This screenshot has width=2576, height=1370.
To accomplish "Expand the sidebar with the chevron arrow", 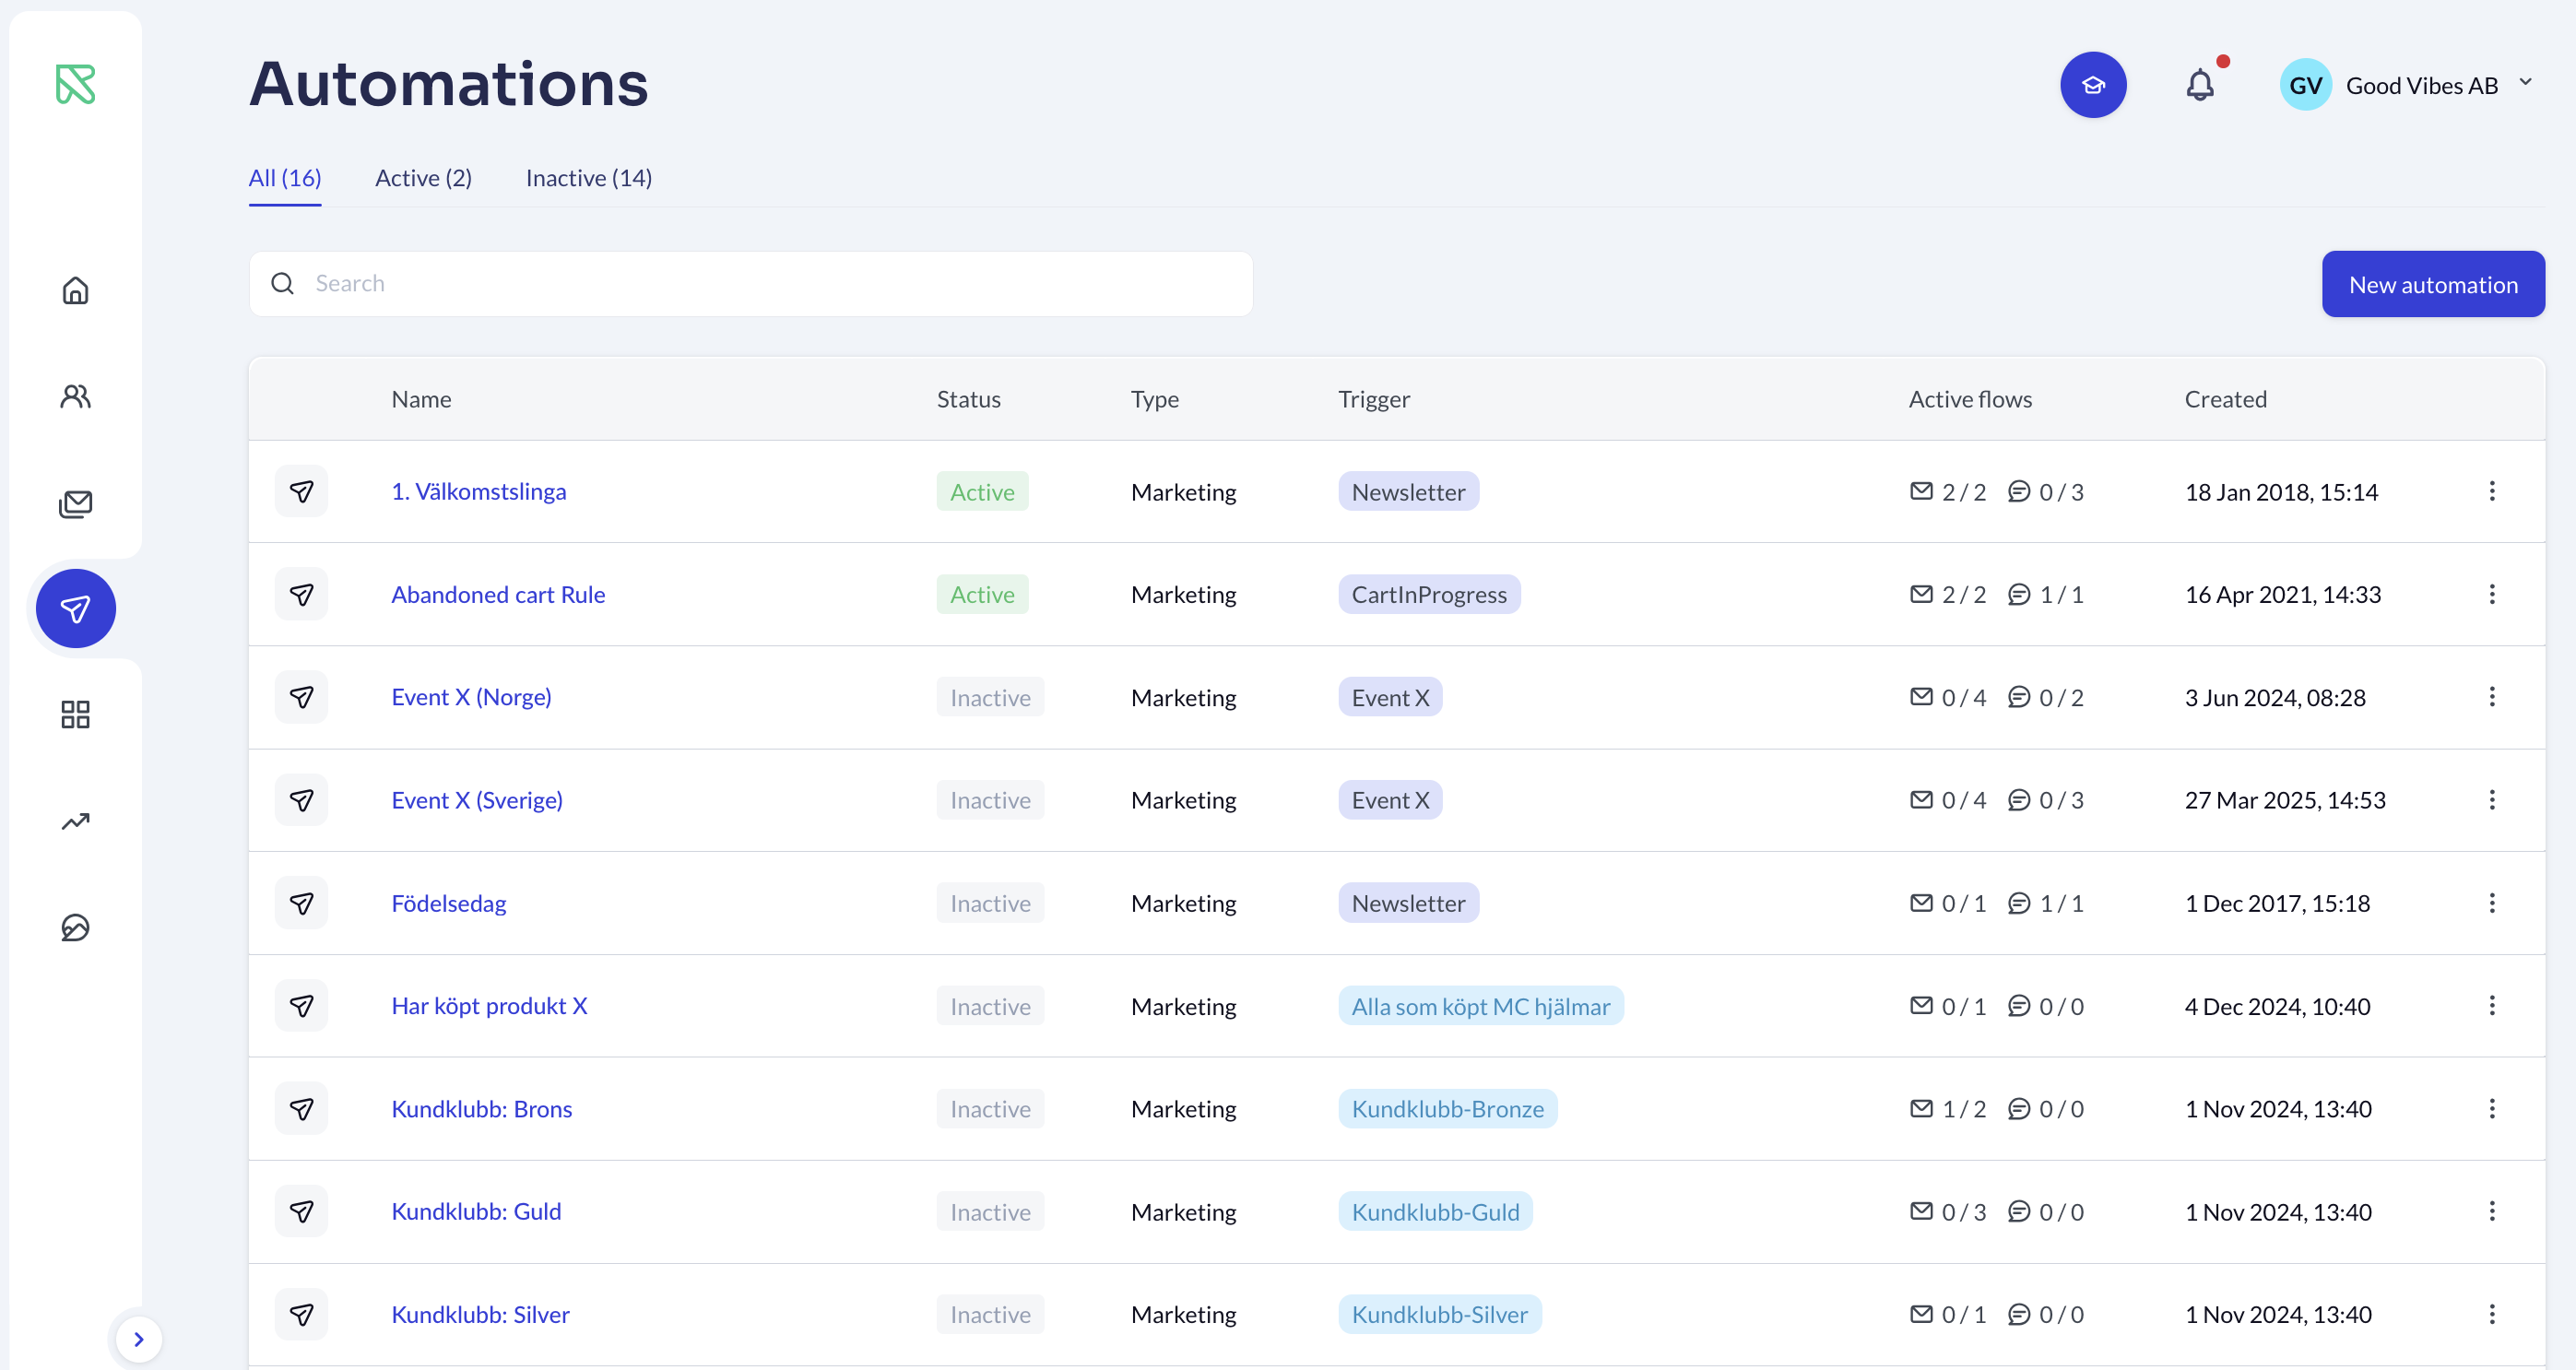I will point(139,1339).
